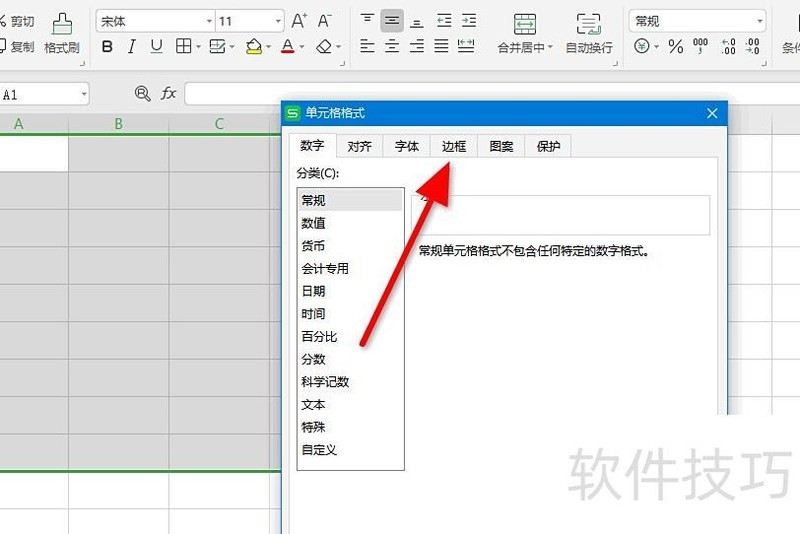Toggle Auto Wrap (自动换行)
Image resolution: width=800 pixels, height=534 pixels.
[589, 34]
